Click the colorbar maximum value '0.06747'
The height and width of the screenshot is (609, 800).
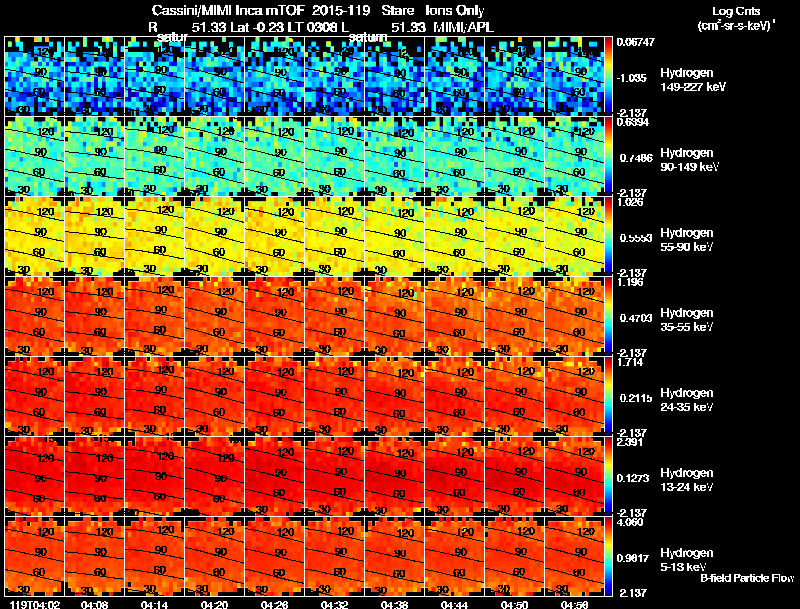[x=635, y=42]
